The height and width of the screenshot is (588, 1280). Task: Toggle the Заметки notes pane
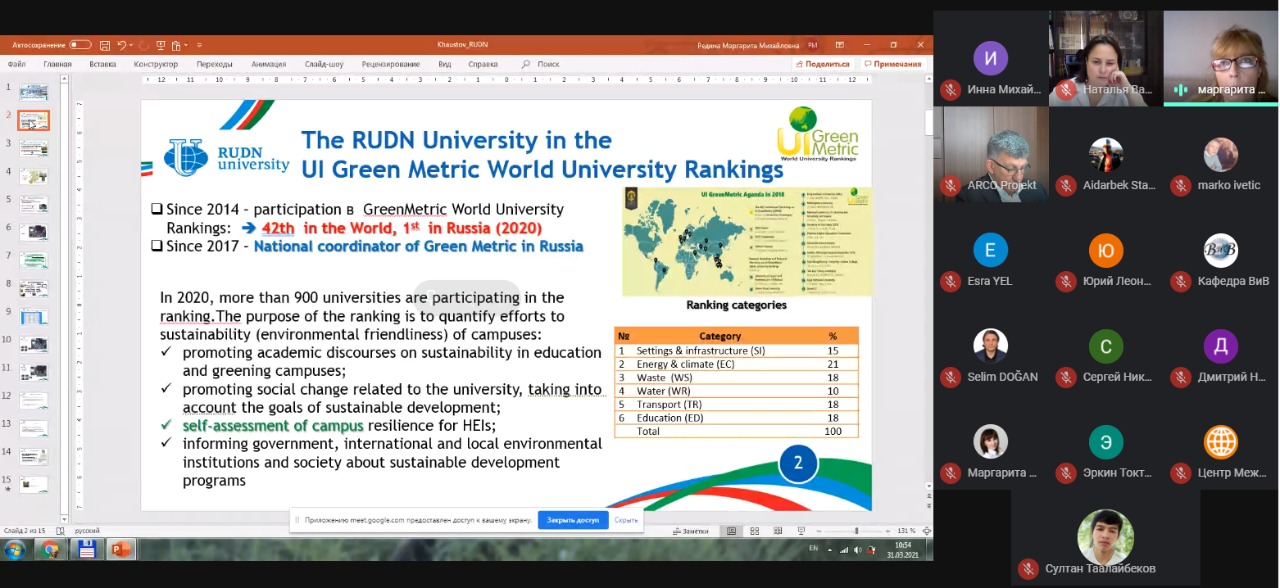point(690,531)
